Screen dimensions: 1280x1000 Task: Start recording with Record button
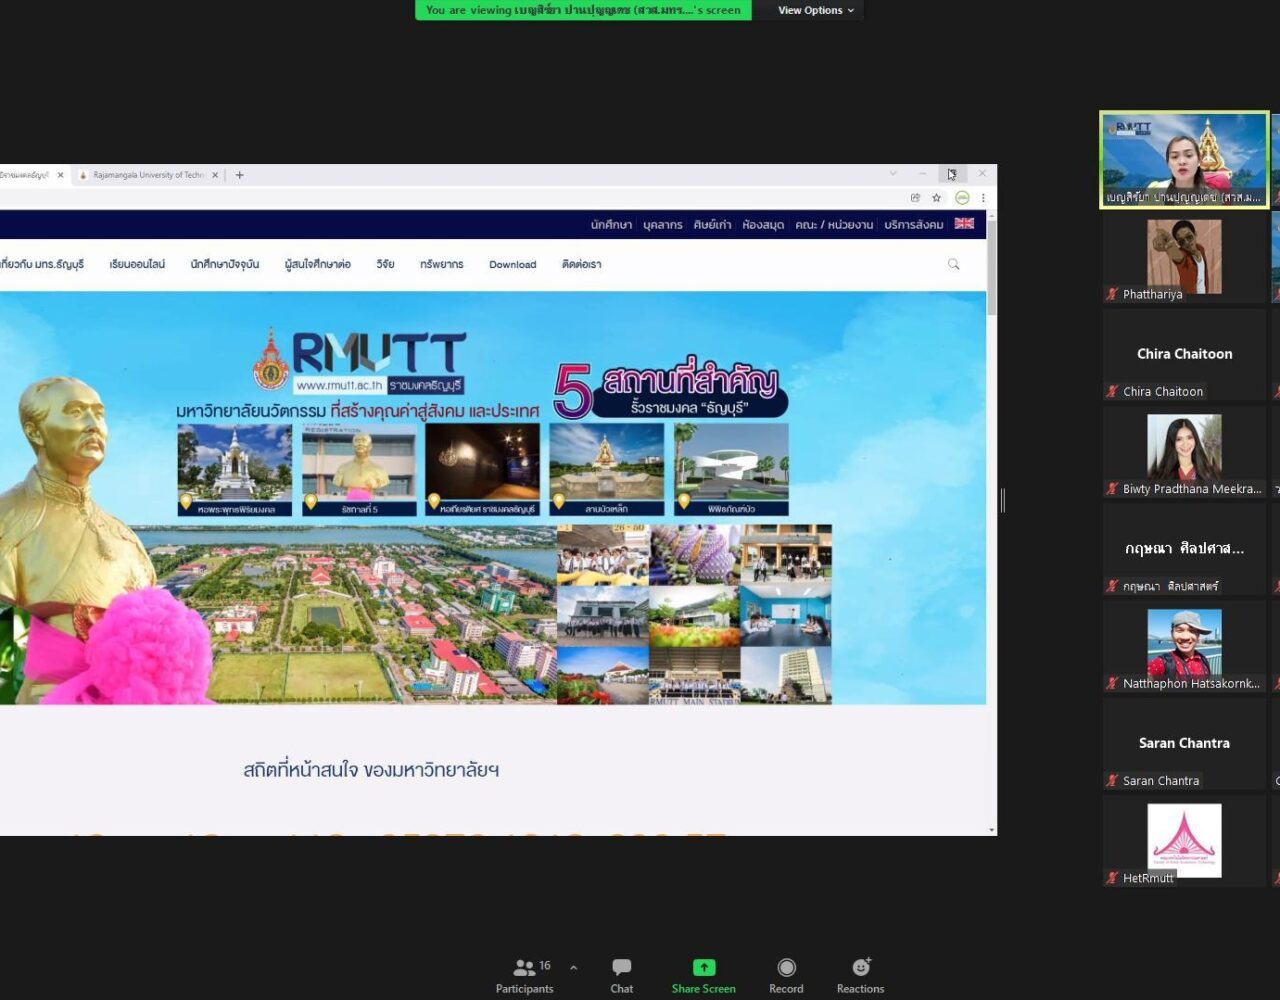[786, 976]
